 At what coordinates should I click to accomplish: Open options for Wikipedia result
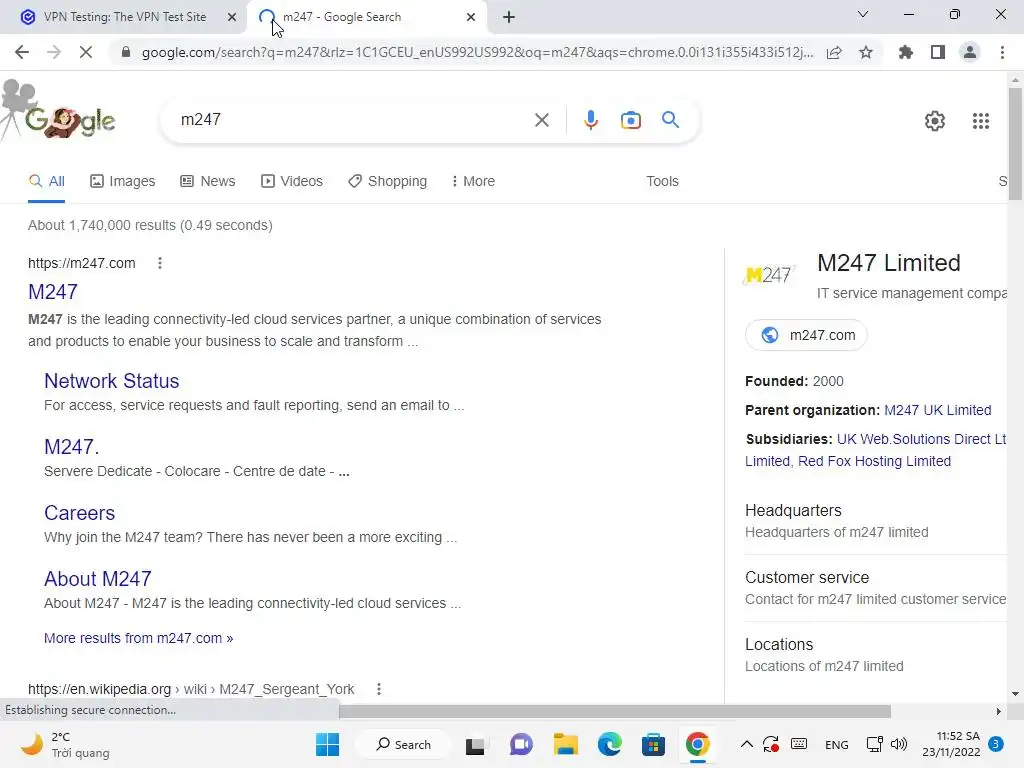[379, 689]
